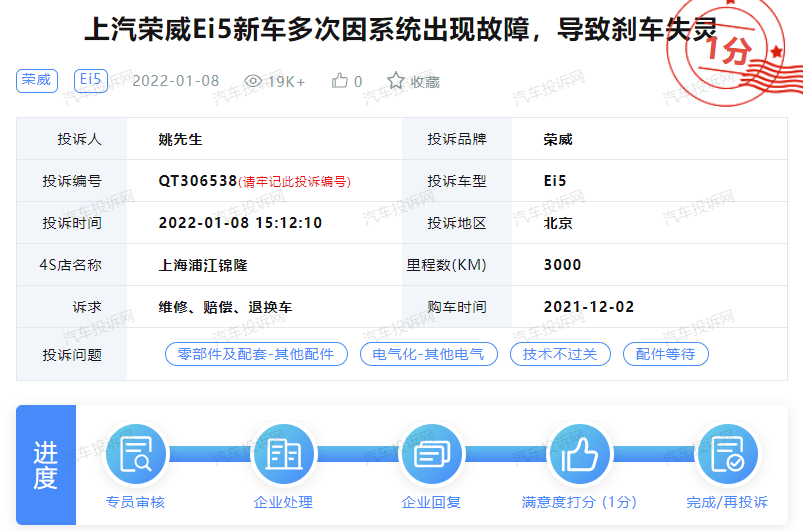Click the 维修、赔偿、退换车 demand text

coord(225,307)
